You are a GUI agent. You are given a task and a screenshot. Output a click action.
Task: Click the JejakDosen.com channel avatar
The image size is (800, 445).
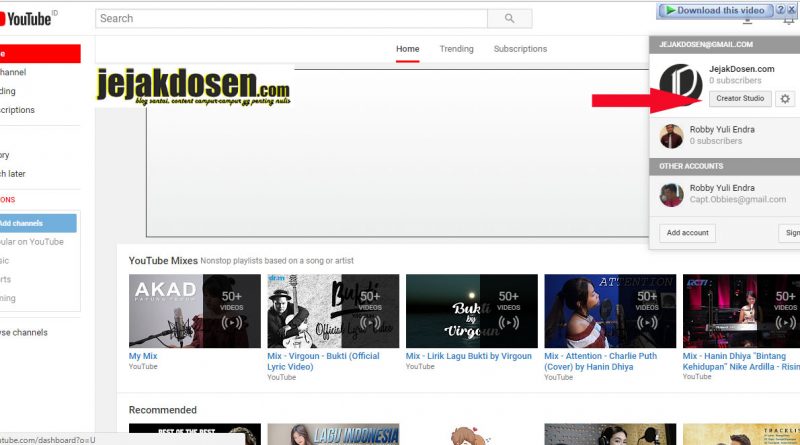click(x=681, y=83)
